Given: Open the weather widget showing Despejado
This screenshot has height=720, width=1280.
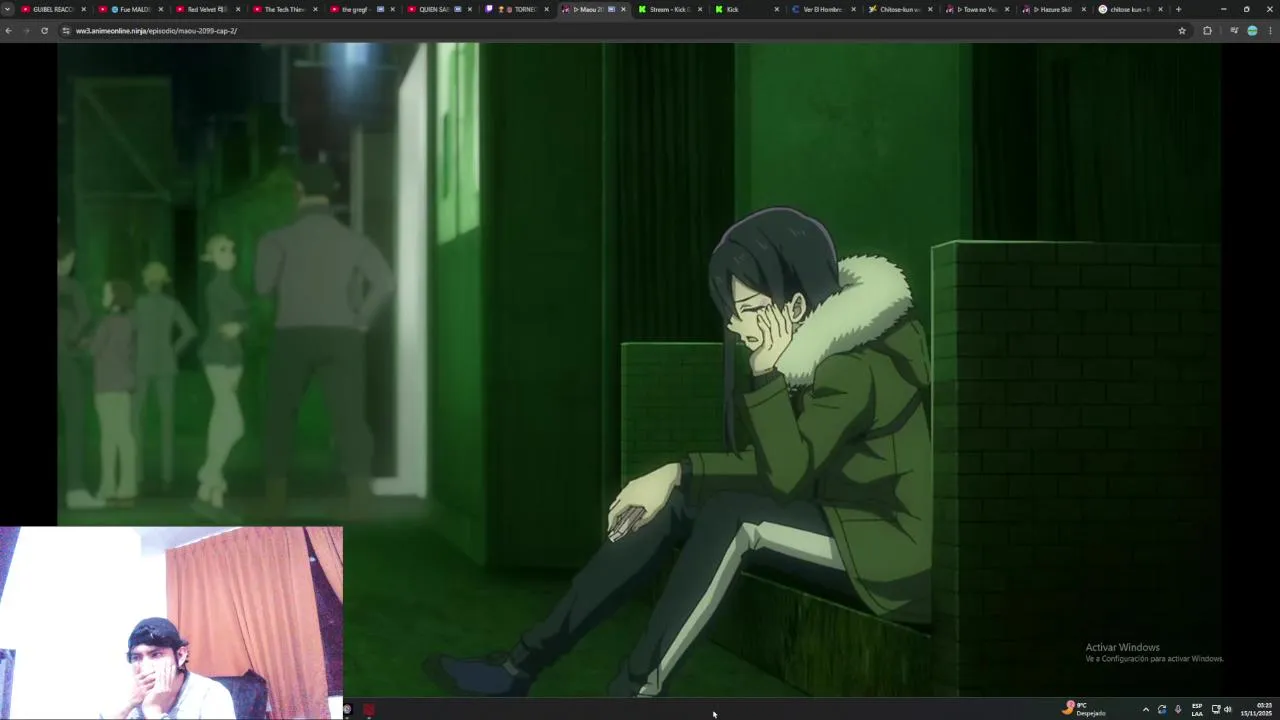Looking at the screenshot, I should pos(1085,709).
